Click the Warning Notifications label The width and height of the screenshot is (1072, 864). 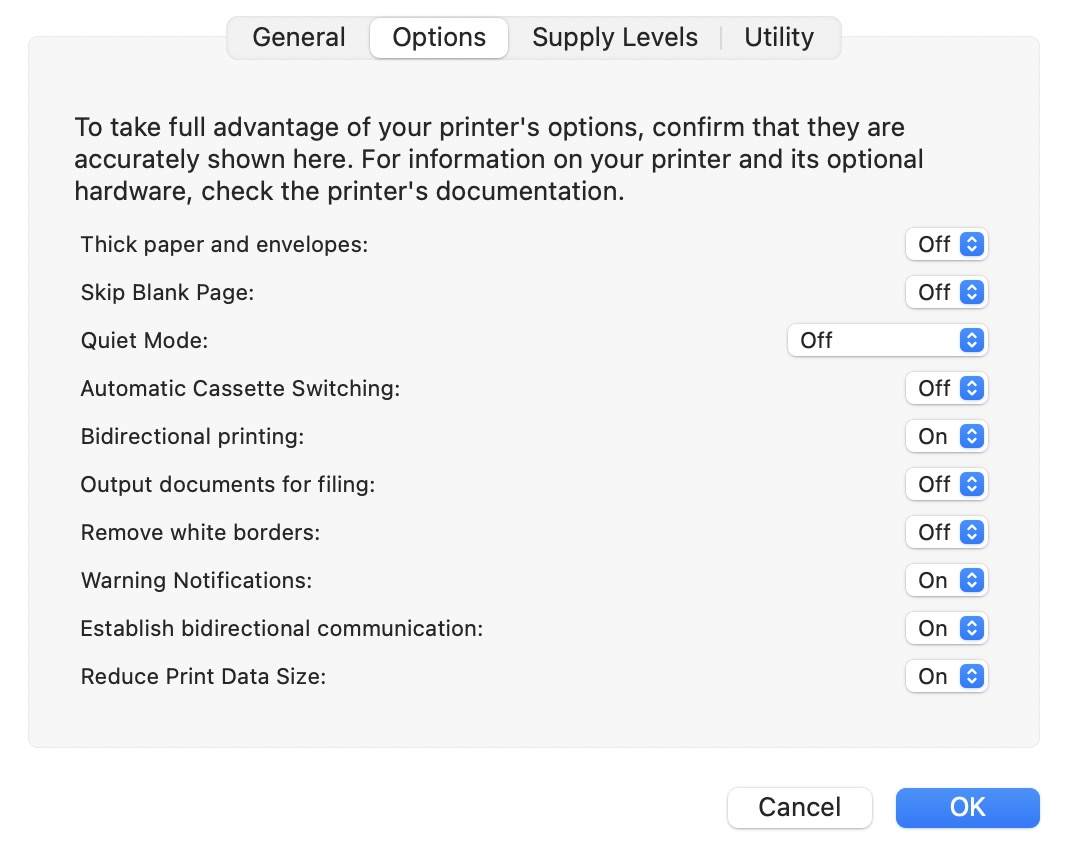click(196, 580)
